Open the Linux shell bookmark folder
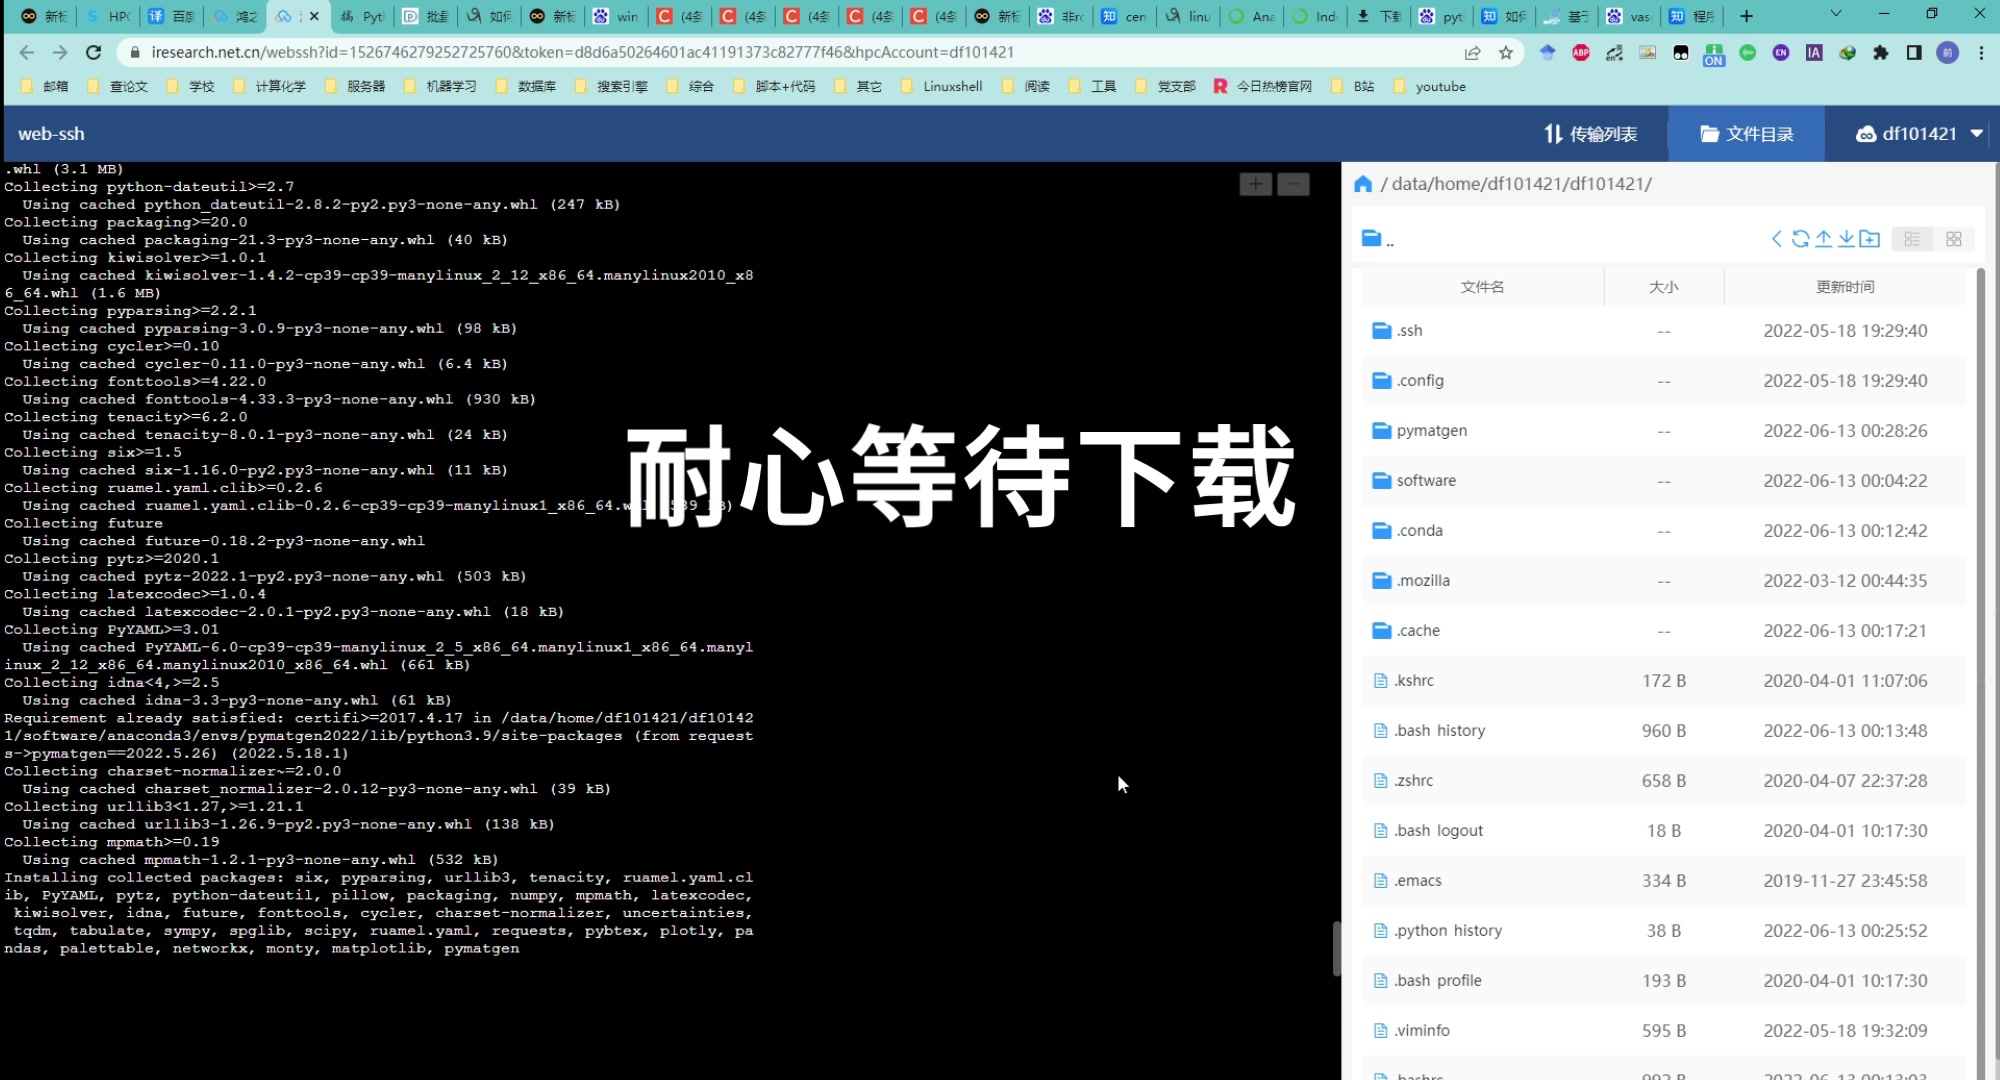Screen dimensions: 2000x1080 951,85
